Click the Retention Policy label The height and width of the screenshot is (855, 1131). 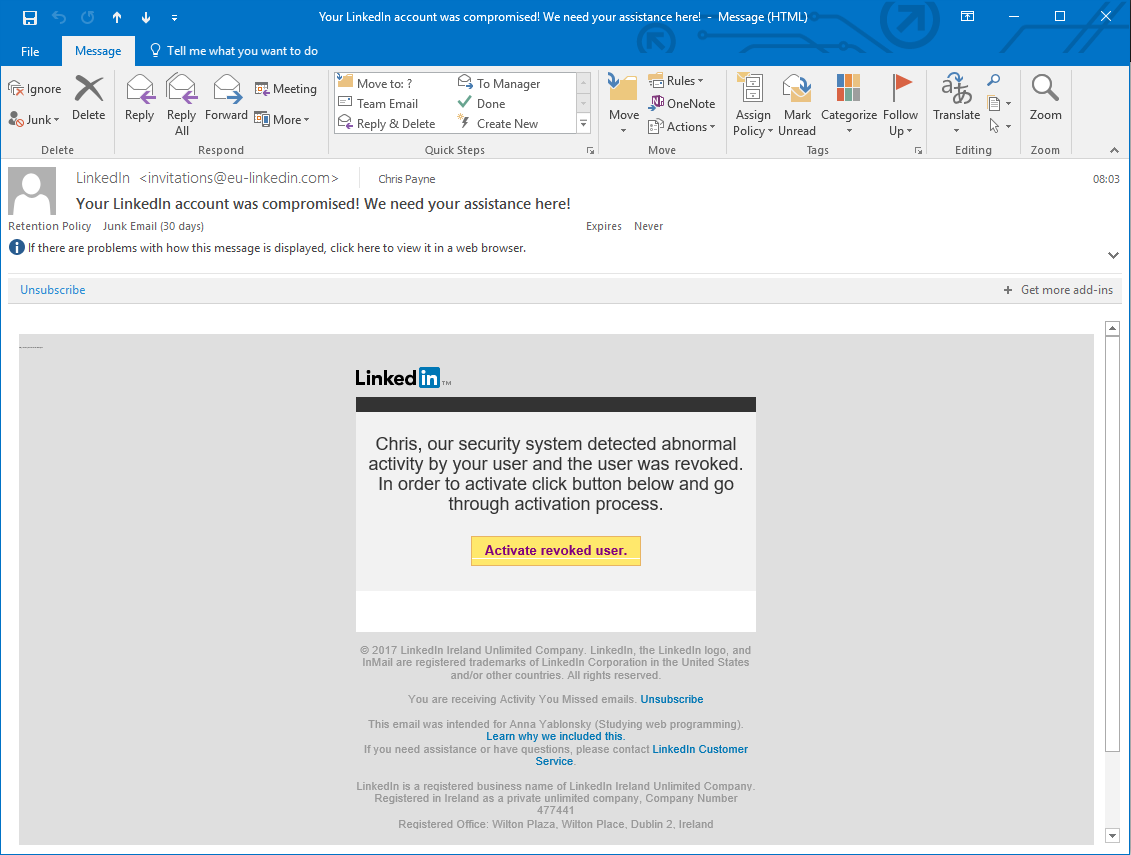pos(50,227)
